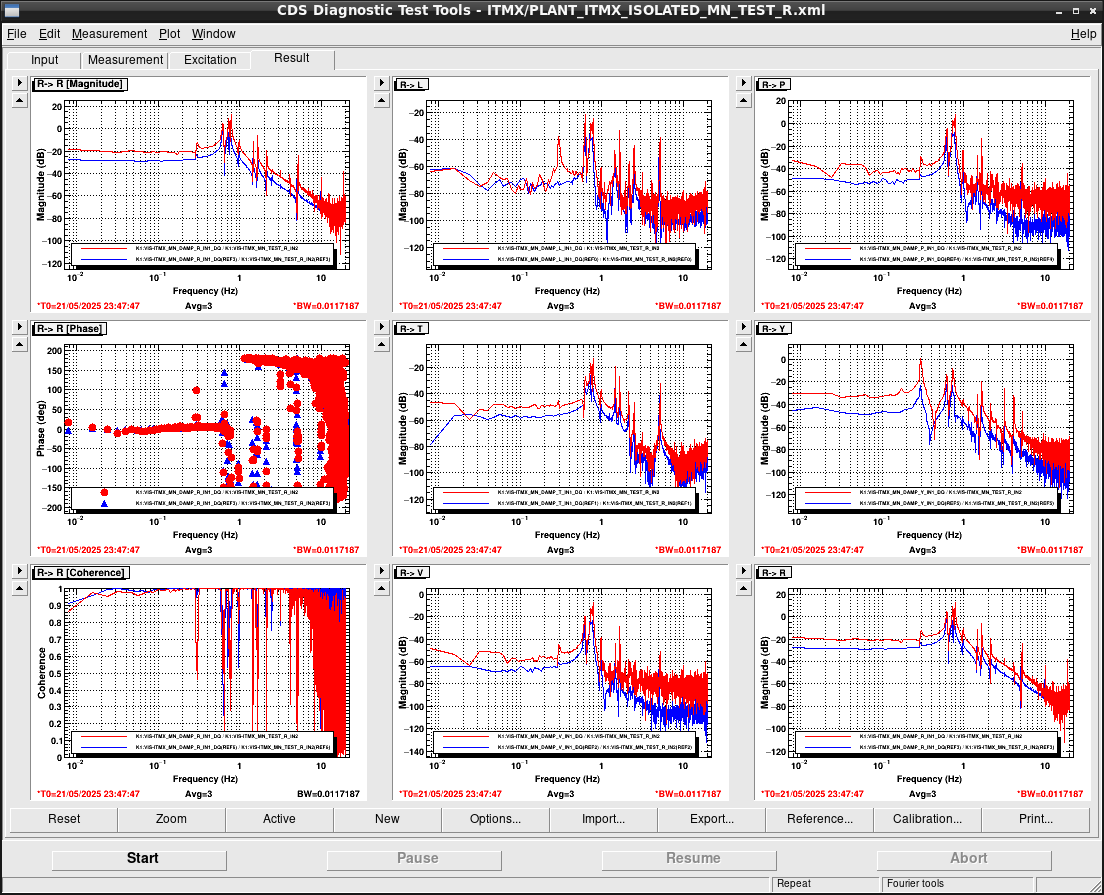
Task: Click the right-arrow icon of R-> R [Phase] plot
Action: pos(20,327)
